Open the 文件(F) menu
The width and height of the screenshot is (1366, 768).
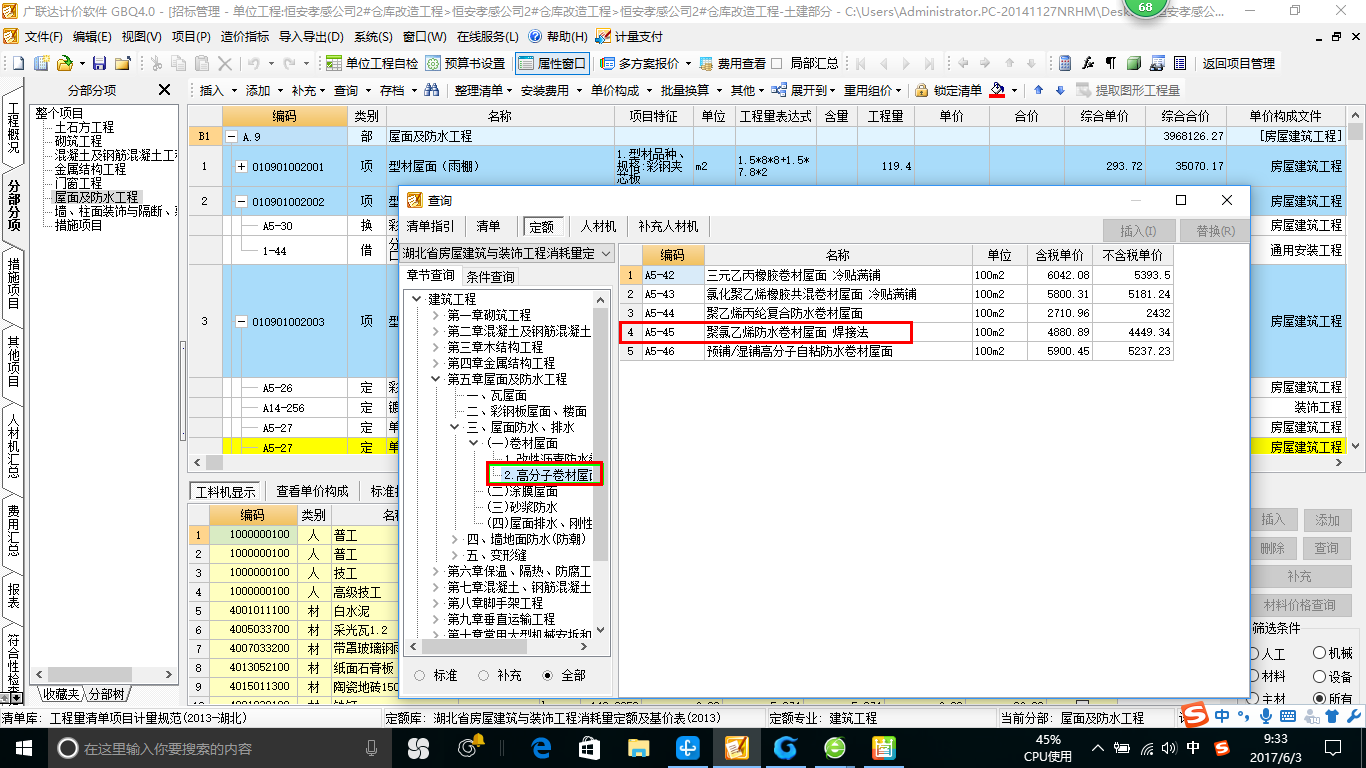[43, 36]
